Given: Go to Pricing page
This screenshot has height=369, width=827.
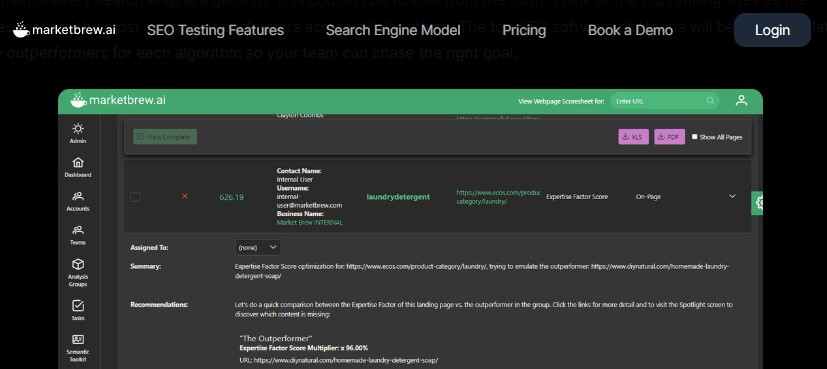Looking at the screenshot, I should pyautogui.click(x=524, y=30).
